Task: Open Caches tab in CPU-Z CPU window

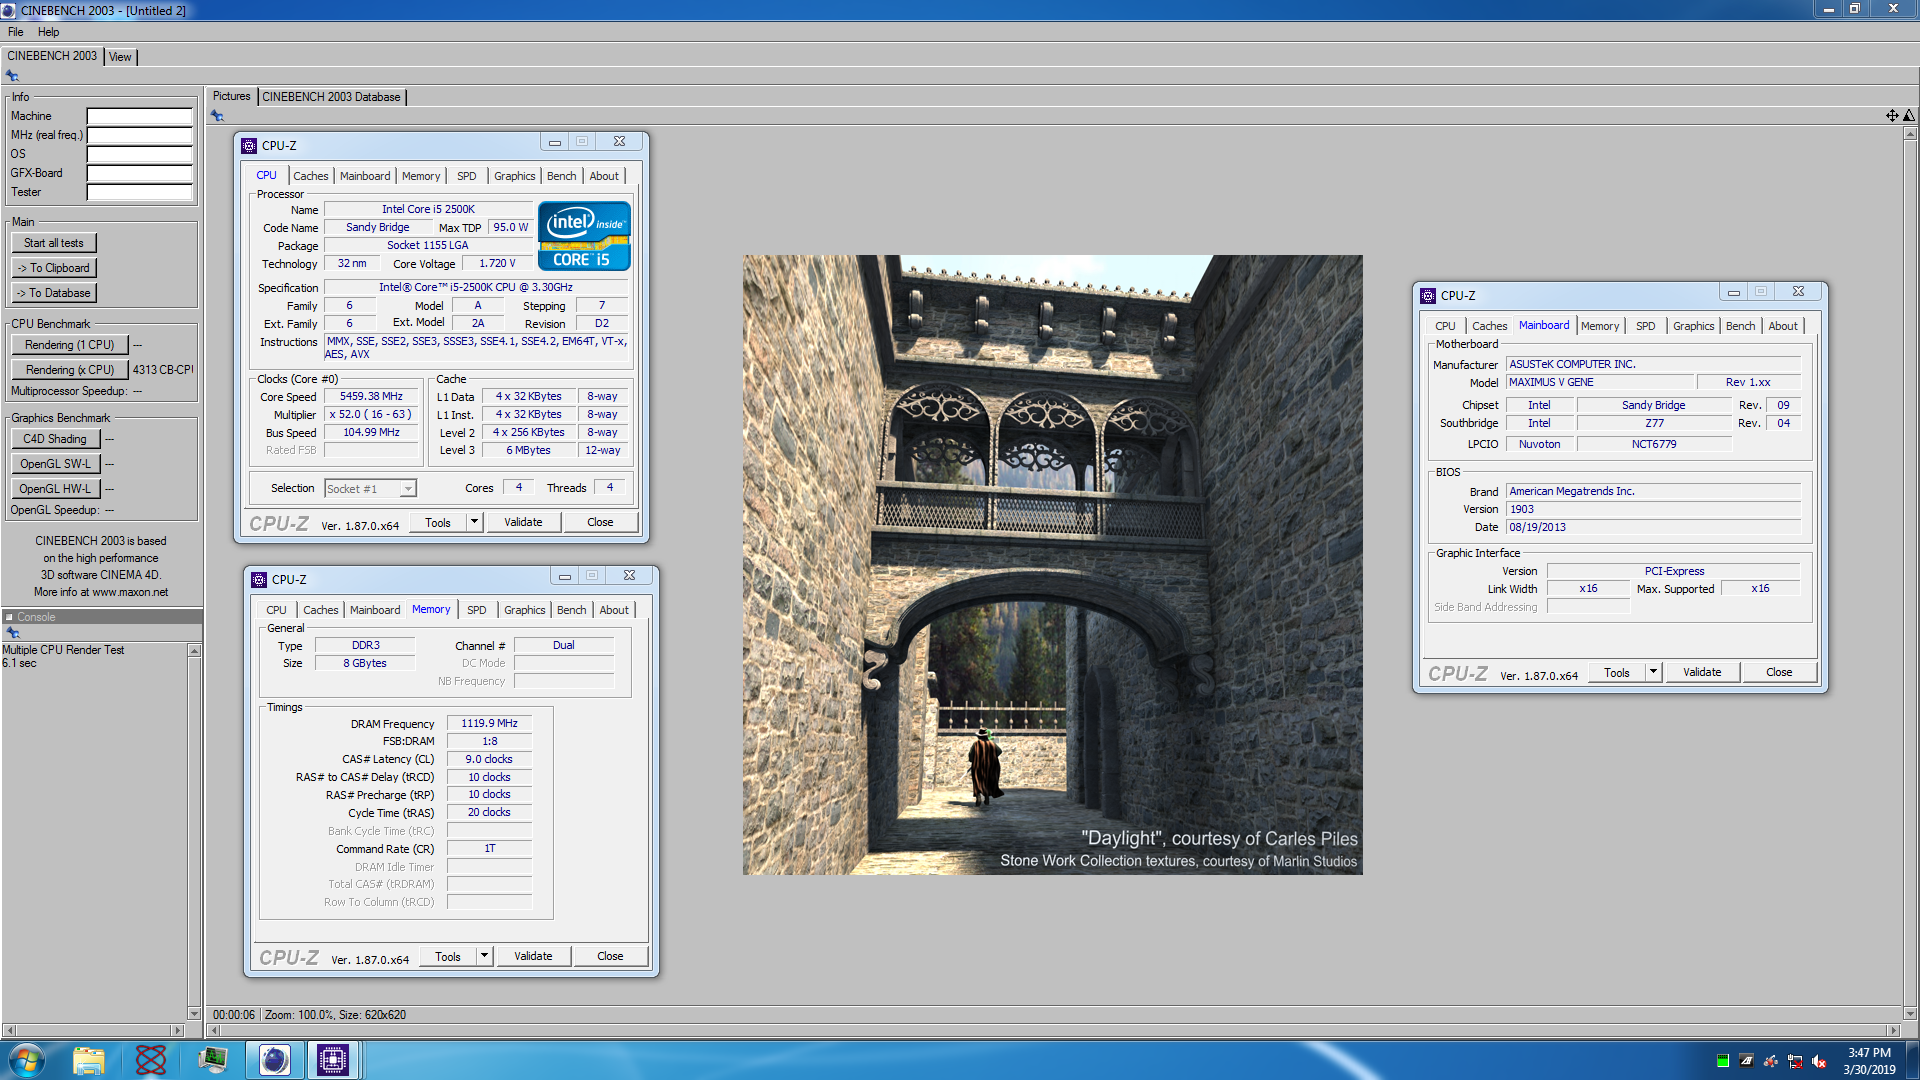Action: [310, 176]
